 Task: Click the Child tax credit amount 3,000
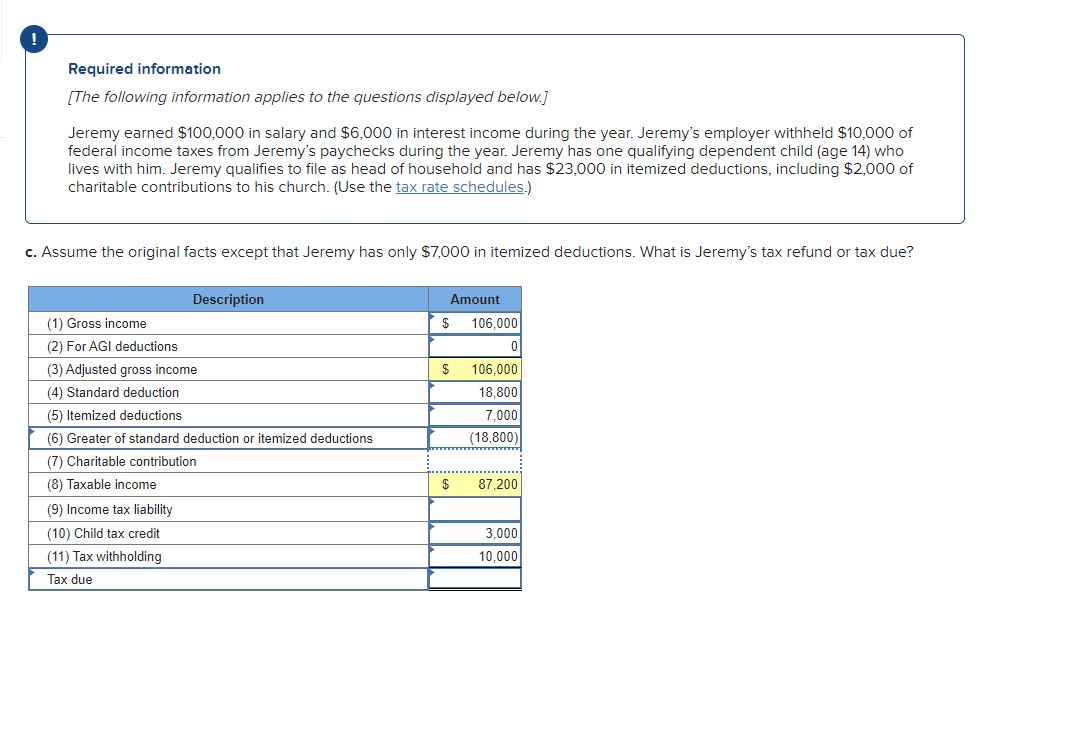click(475, 533)
